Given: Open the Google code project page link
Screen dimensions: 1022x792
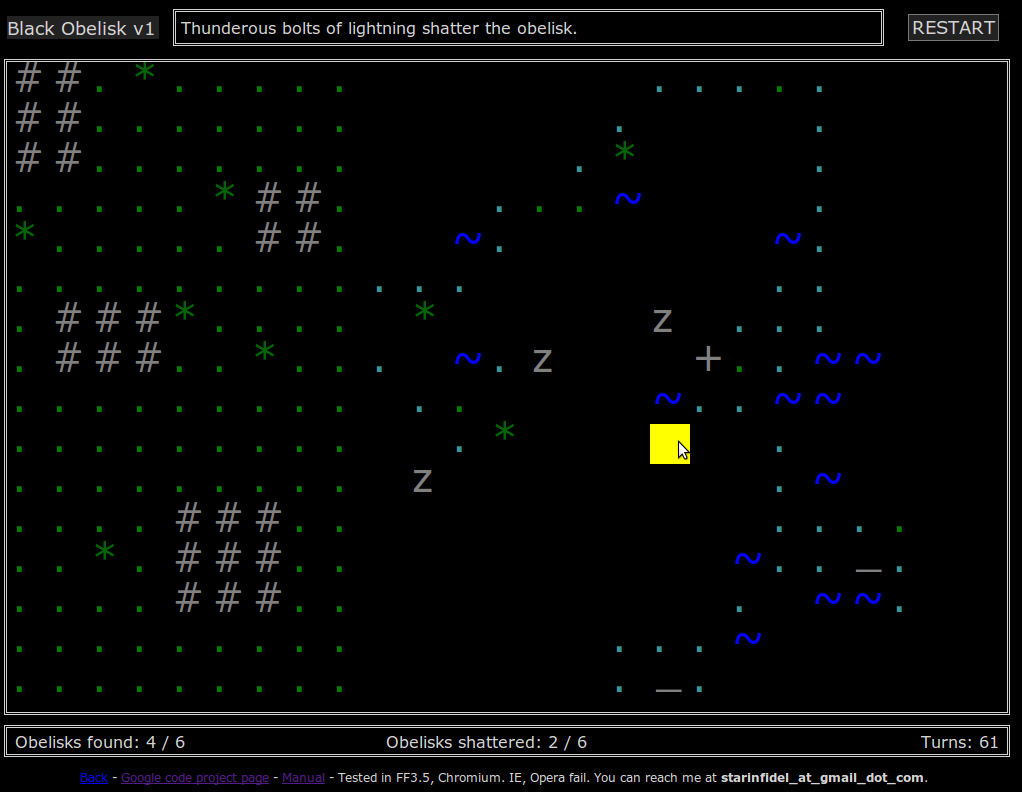Looking at the screenshot, I should tap(194, 777).
